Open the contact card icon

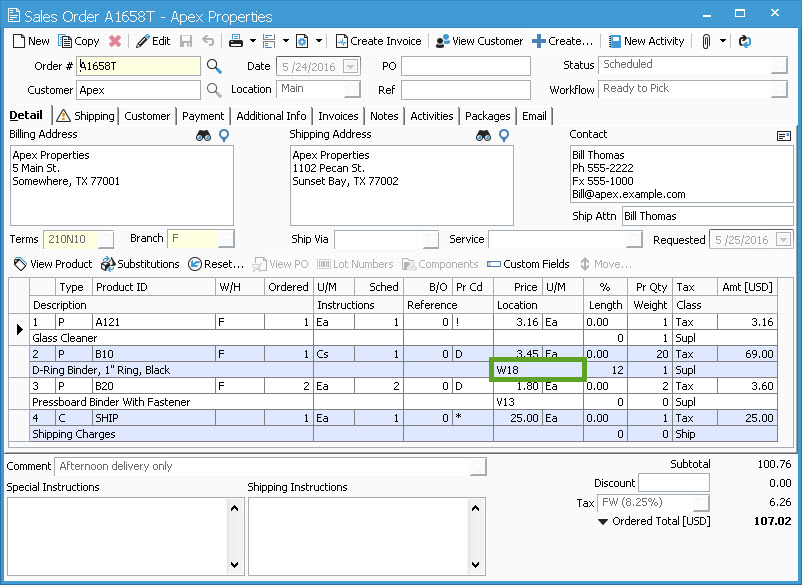click(784, 136)
